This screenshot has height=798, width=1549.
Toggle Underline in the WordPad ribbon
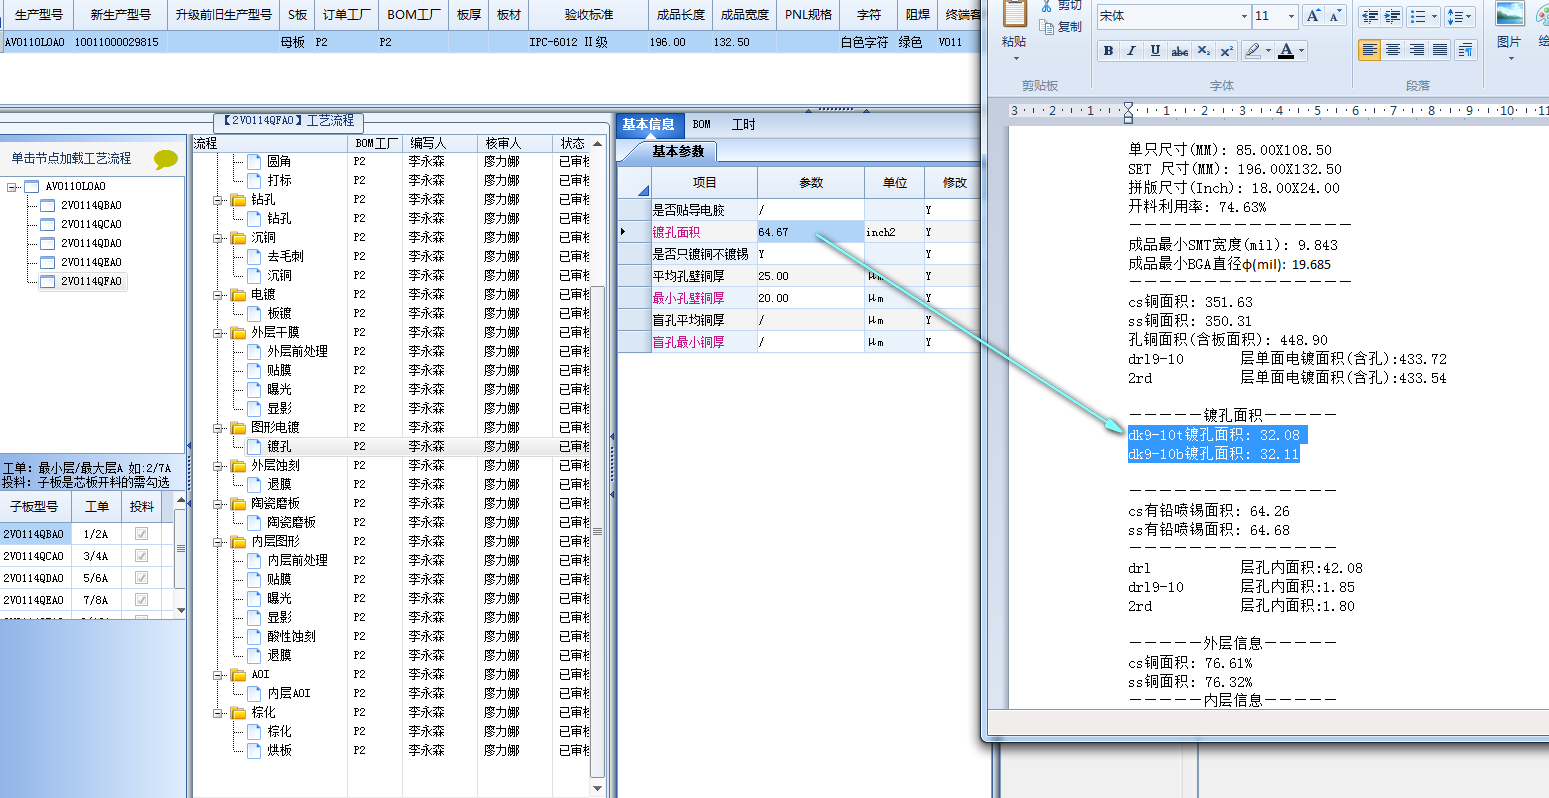click(1155, 51)
